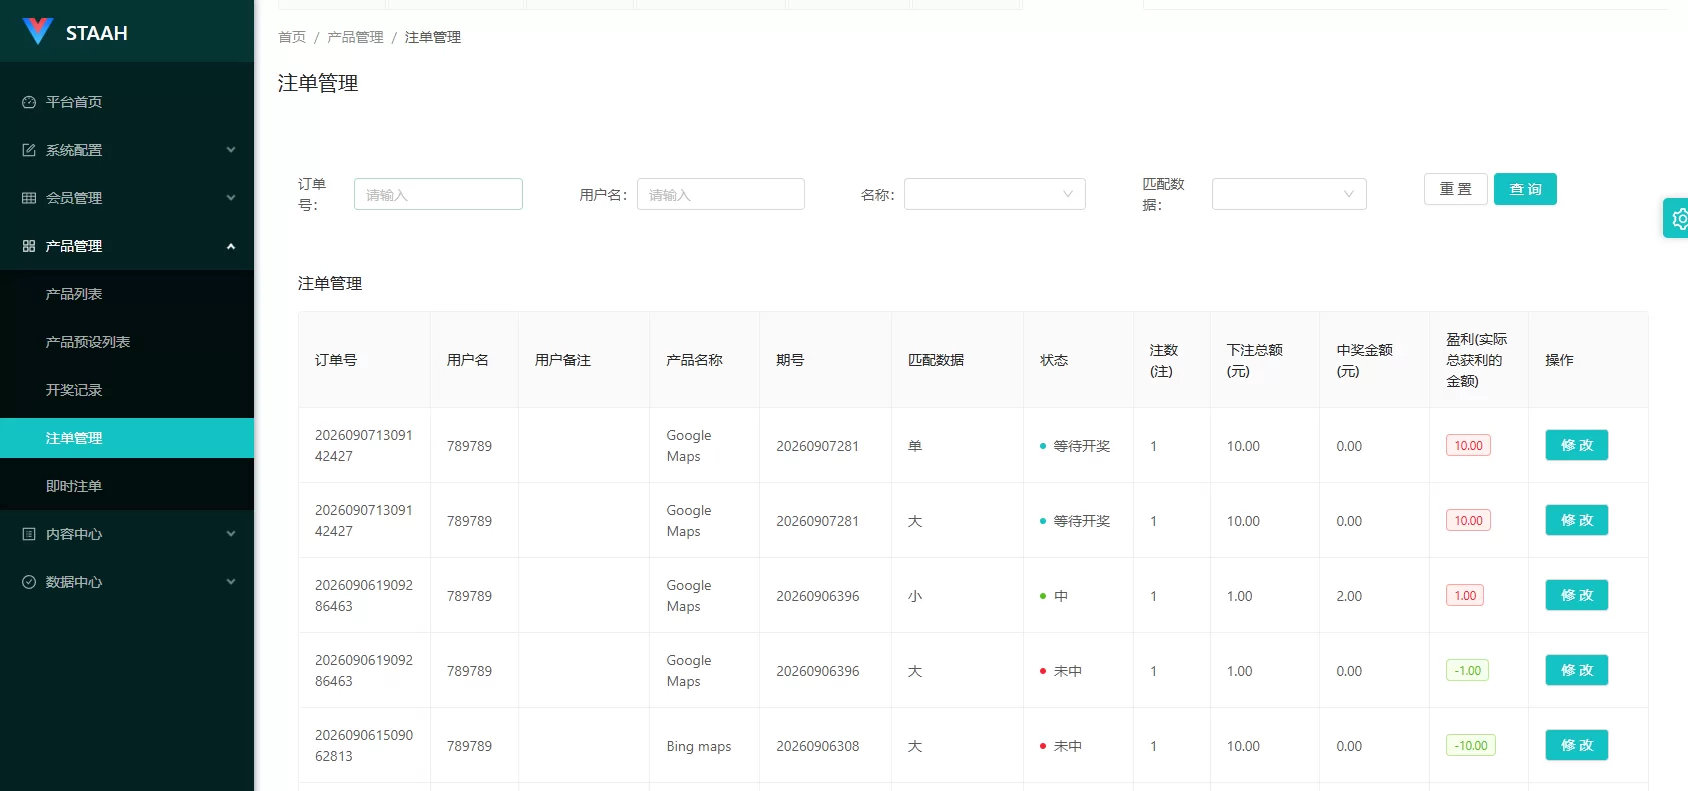Open the 匹配数据 dropdown
Screen dimensions: 1688x791
[1289, 194]
